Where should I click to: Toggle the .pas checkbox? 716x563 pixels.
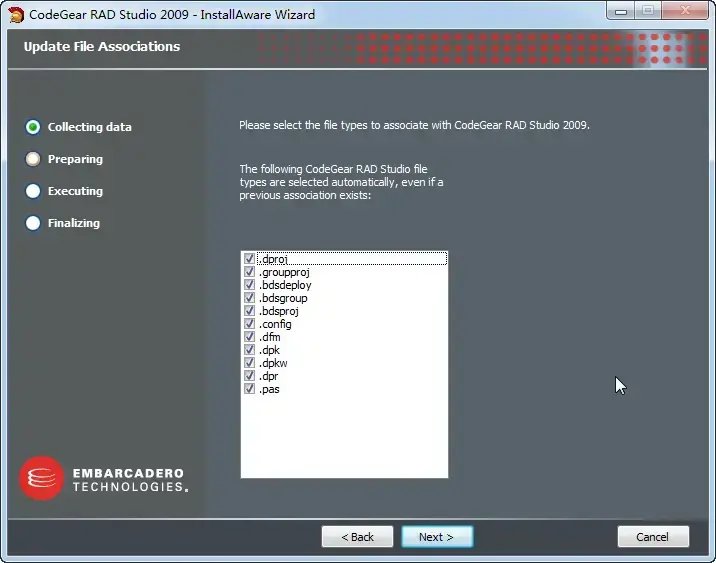(x=249, y=389)
